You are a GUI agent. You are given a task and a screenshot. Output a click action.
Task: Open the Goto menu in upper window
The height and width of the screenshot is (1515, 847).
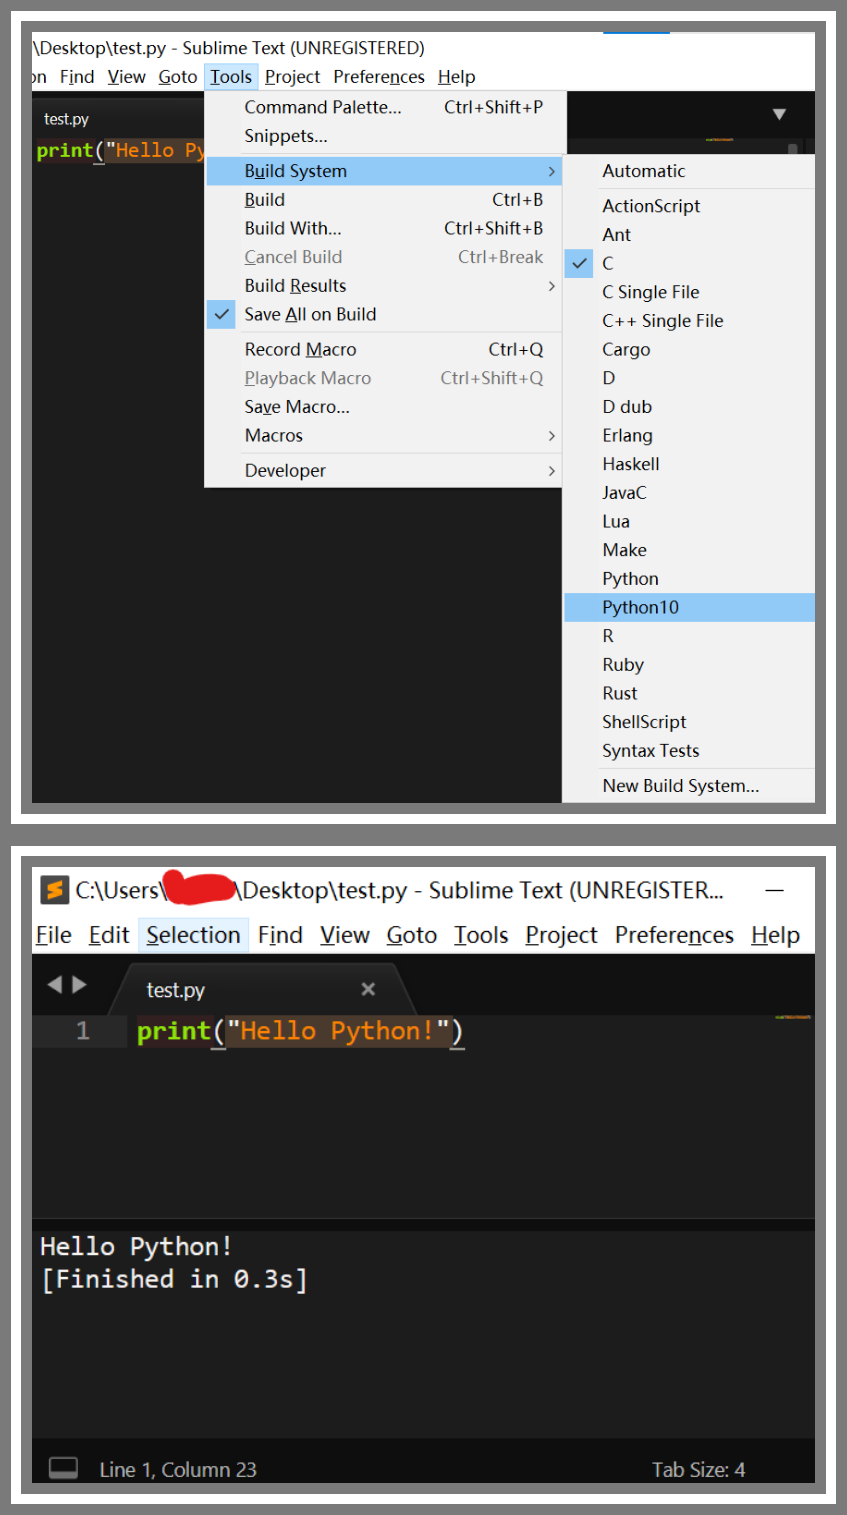coord(178,77)
